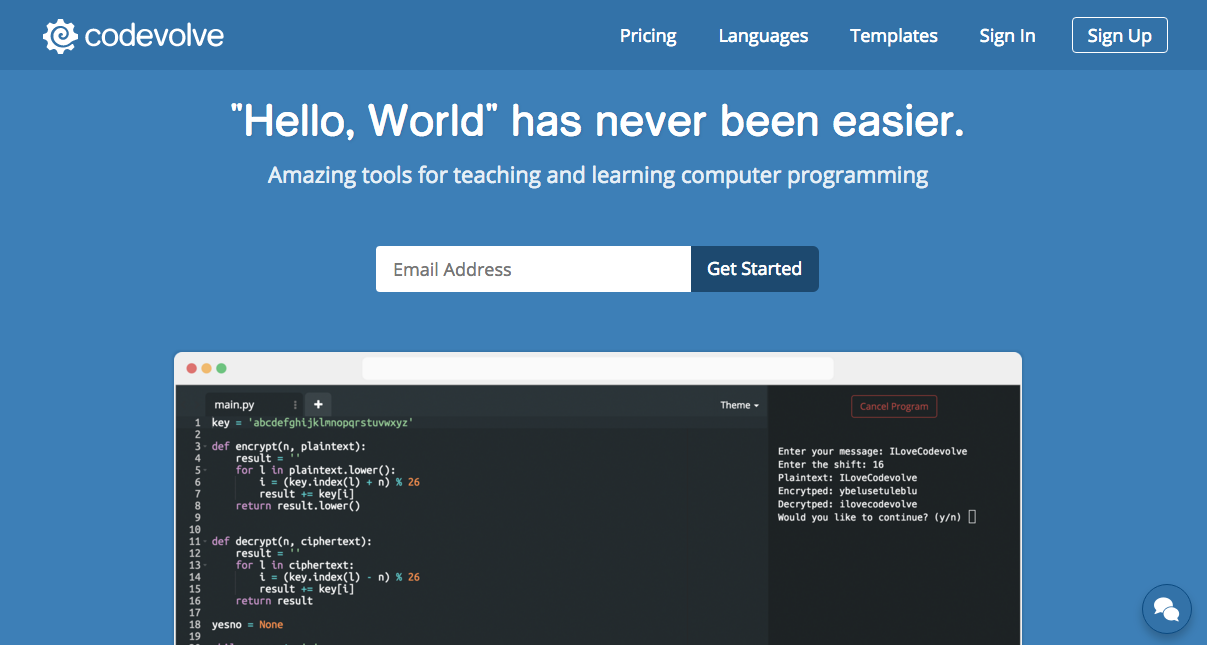Image resolution: width=1207 pixels, height=645 pixels.
Task: Open main.py tab options dots
Action: pos(295,405)
